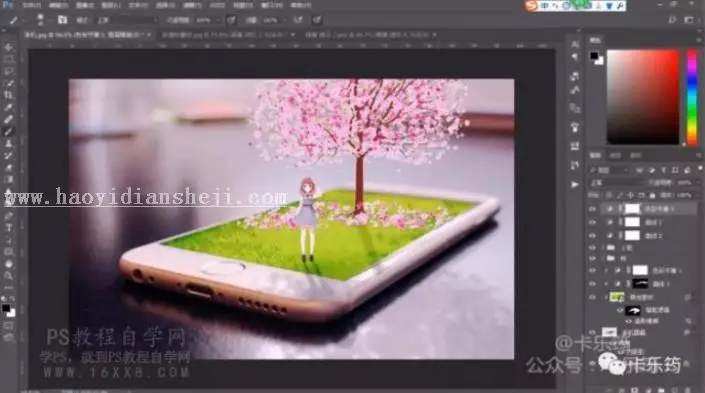Viewport: 705px width, 393px height.
Task: Open the layer filter kind dropdown
Action: click(609, 170)
